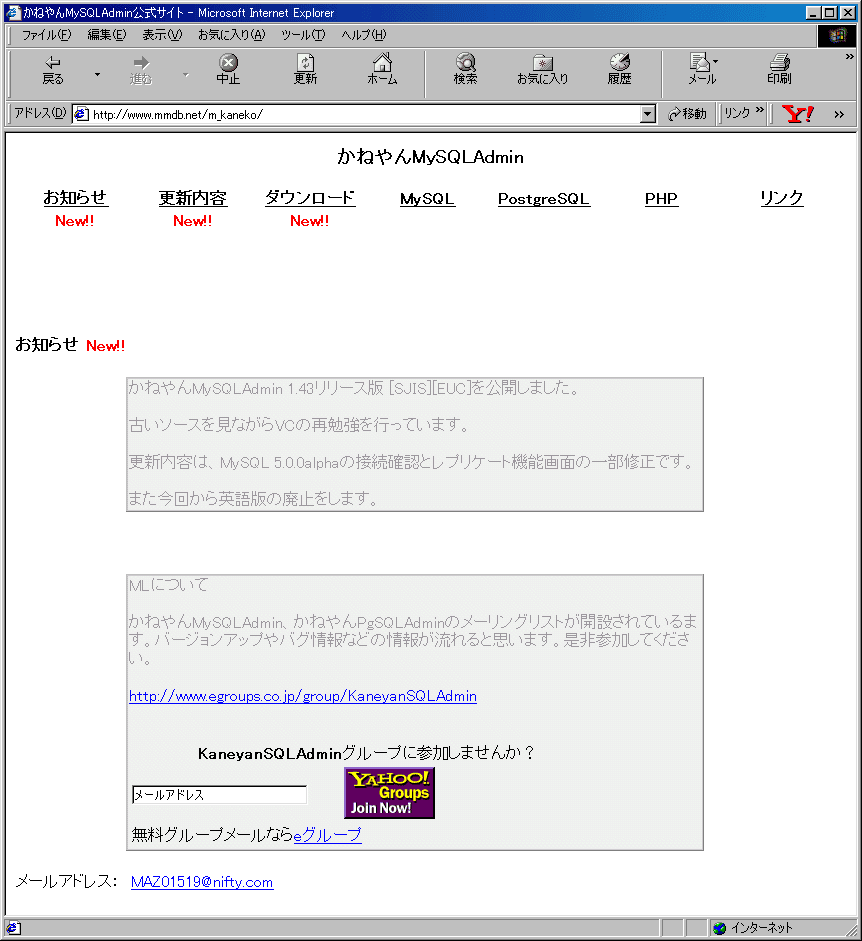862x941 pixels.
Task: Click the red New!! under the top お知らせ link
Action: click(74, 221)
